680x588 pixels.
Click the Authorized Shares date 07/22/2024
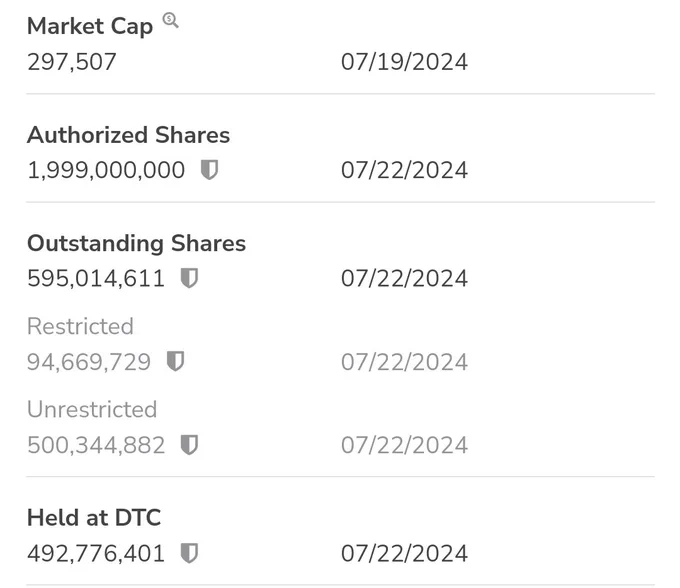click(404, 170)
